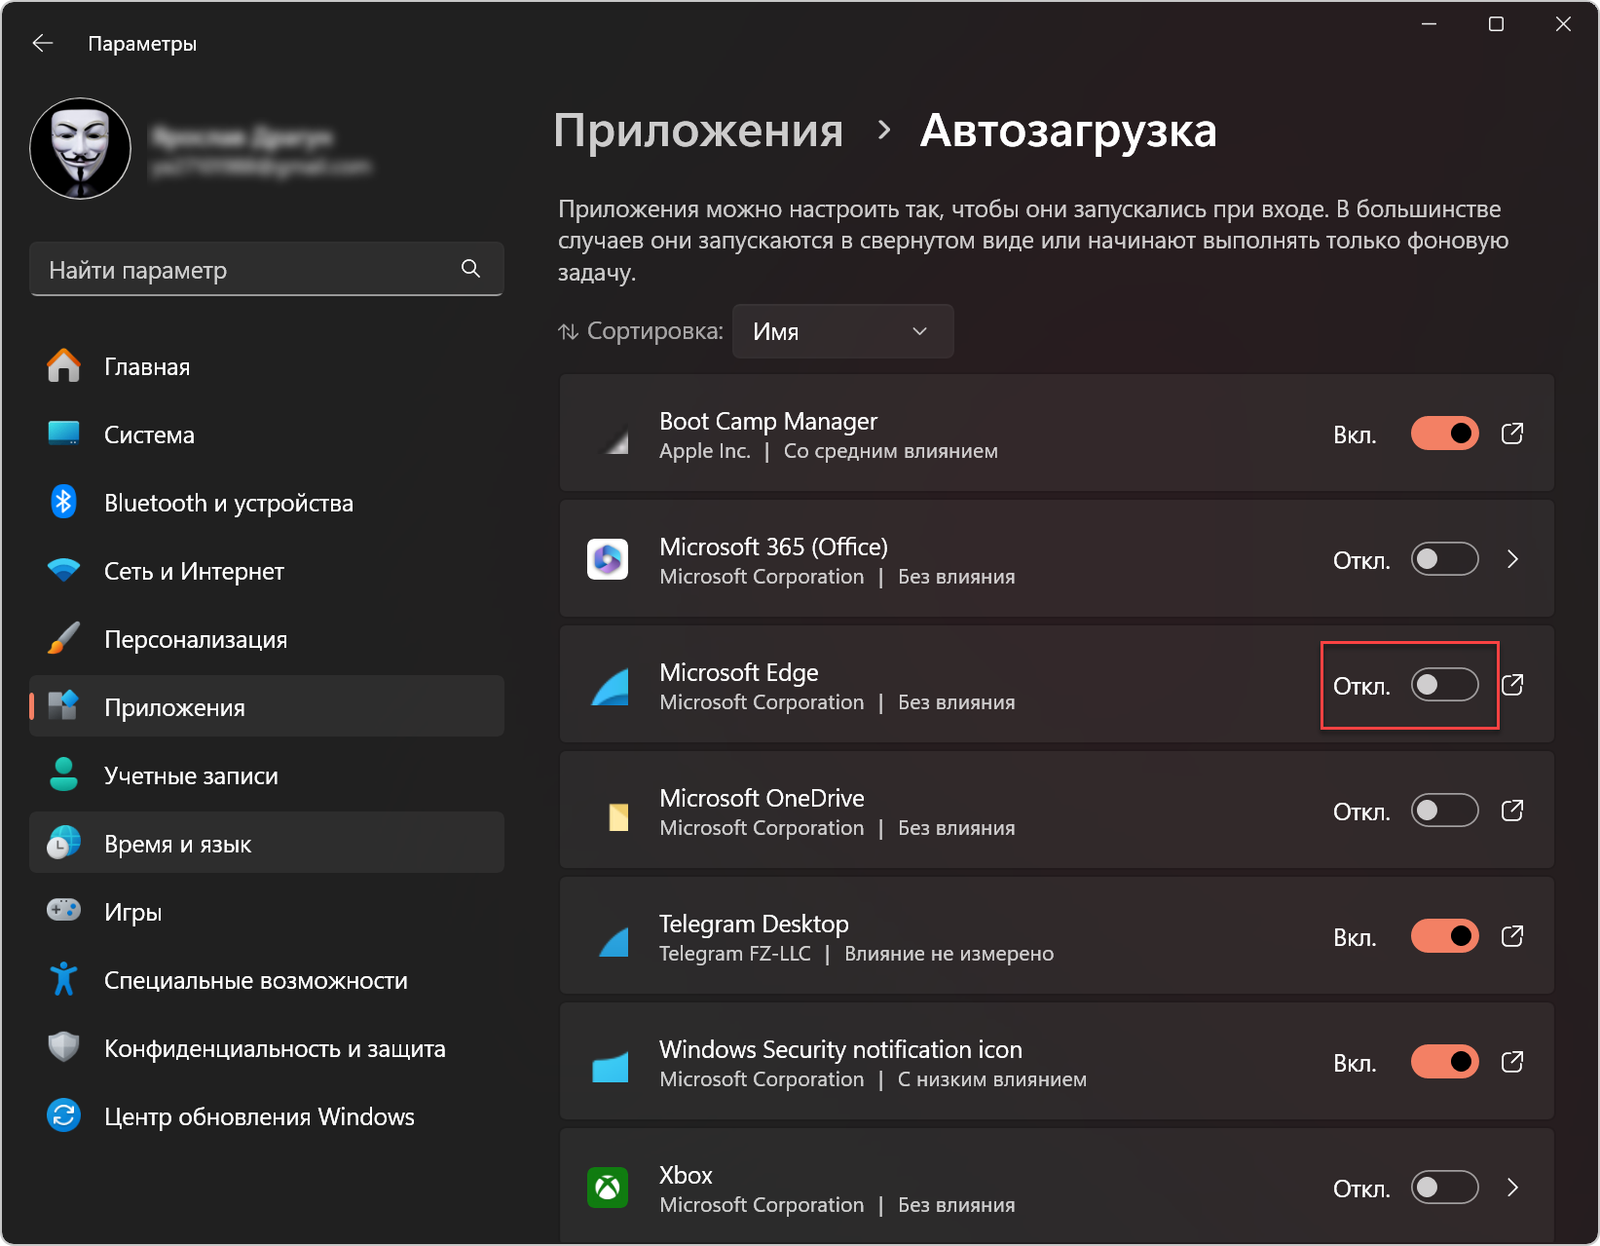Disable Windows Security notification icon toggle
This screenshot has width=1600, height=1246.
click(x=1445, y=1062)
